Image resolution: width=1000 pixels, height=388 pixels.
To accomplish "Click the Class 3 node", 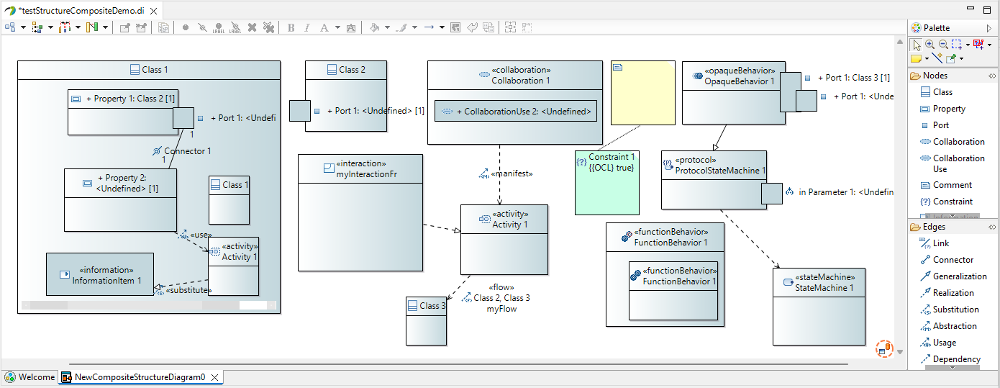I will click(426, 321).
